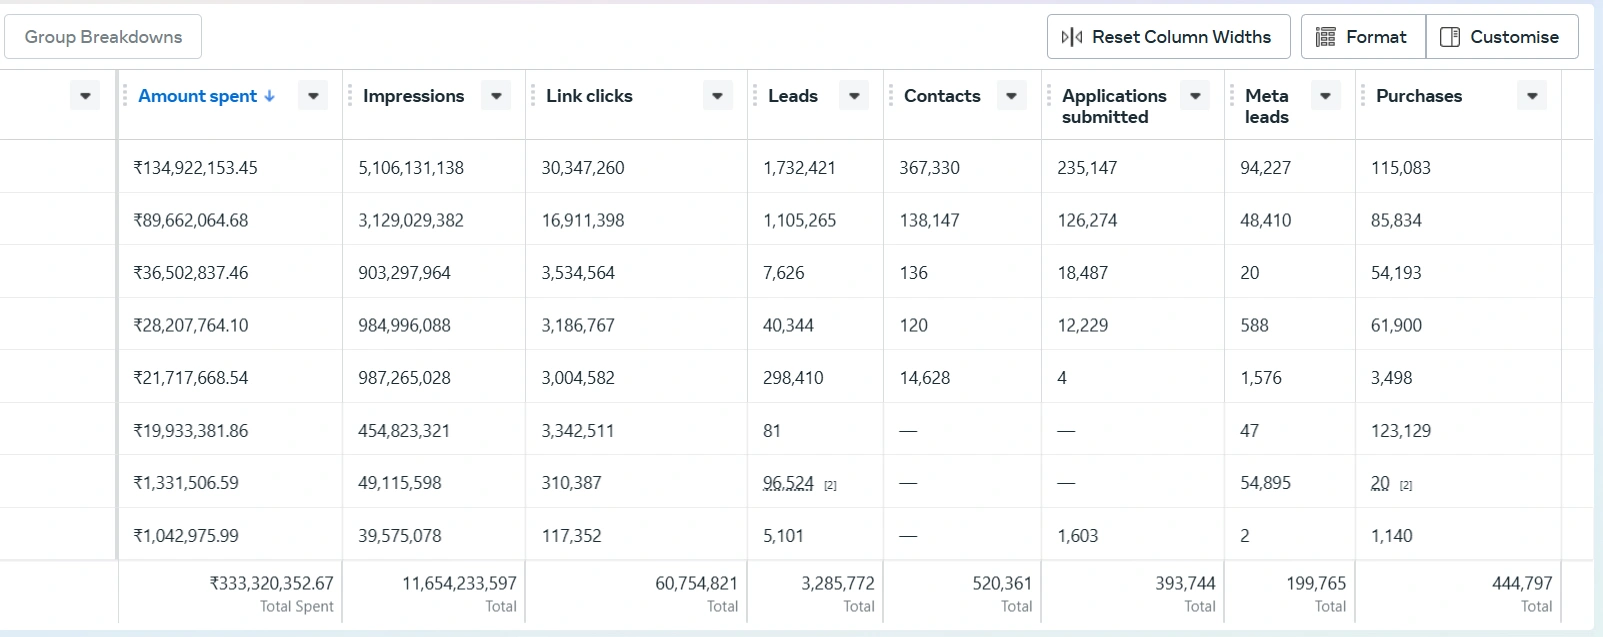Open the Amount spent column dropdown
Image resolution: width=1603 pixels, height=637 pixels.
(x=313, y=96)
